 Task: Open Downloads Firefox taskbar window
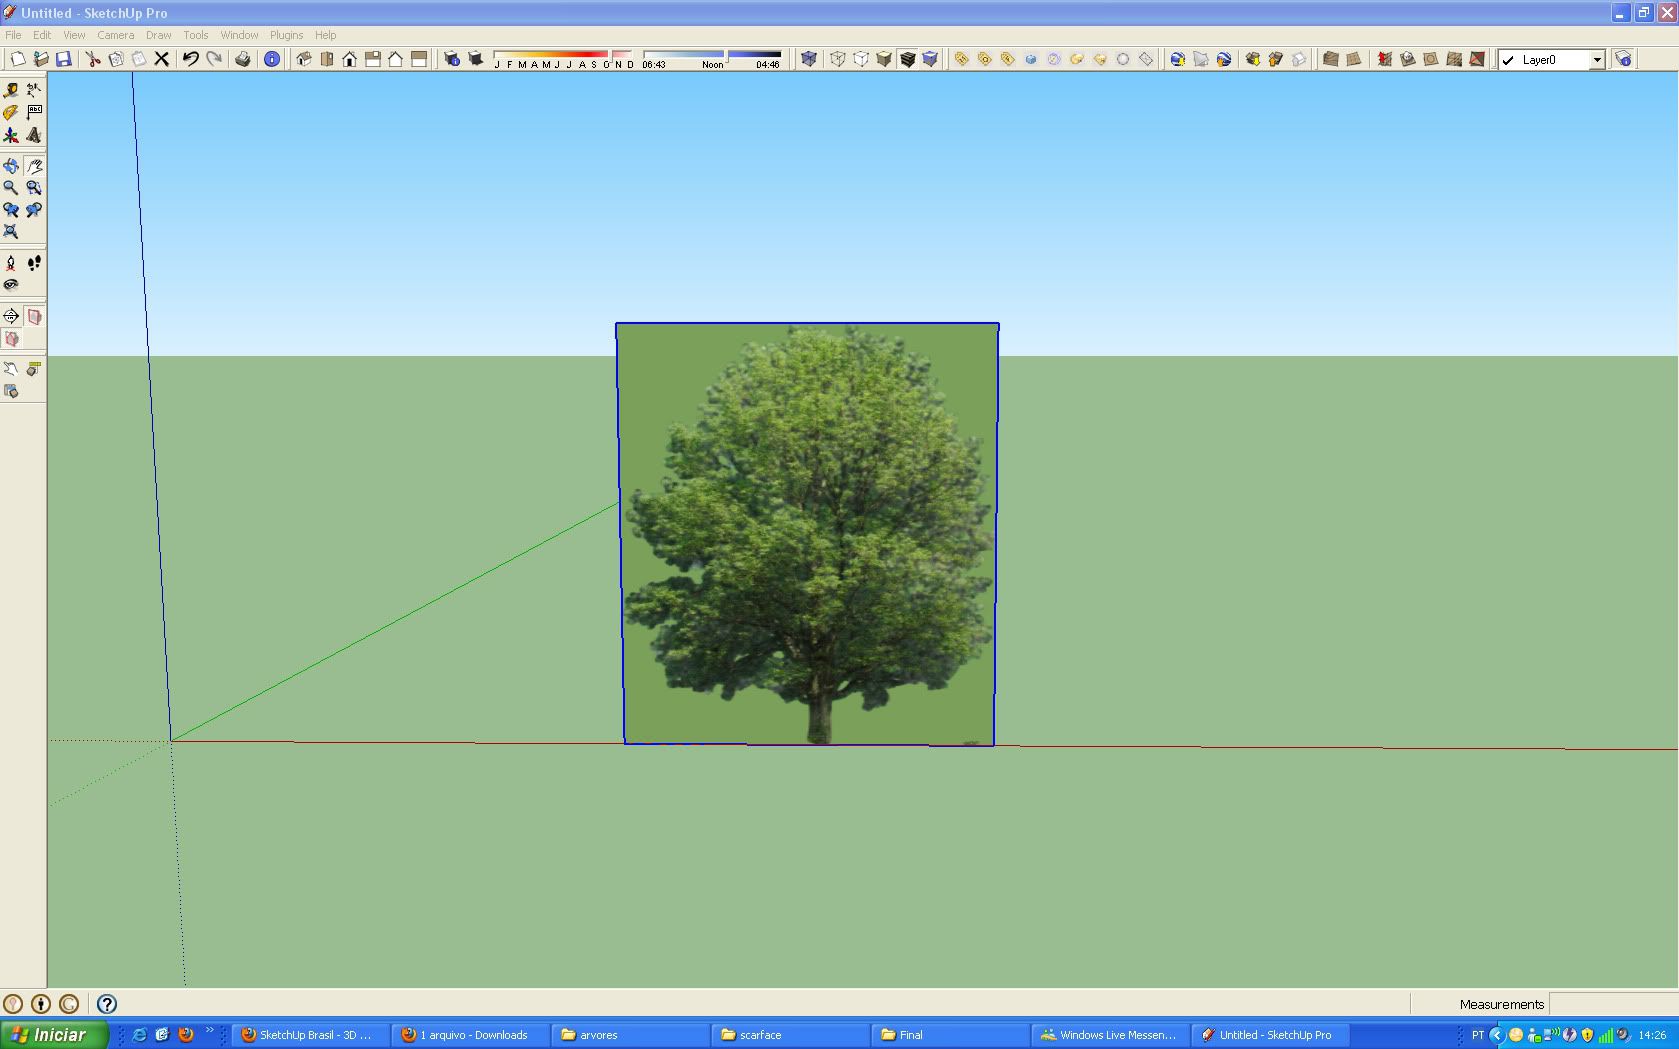coord(471,1035)
